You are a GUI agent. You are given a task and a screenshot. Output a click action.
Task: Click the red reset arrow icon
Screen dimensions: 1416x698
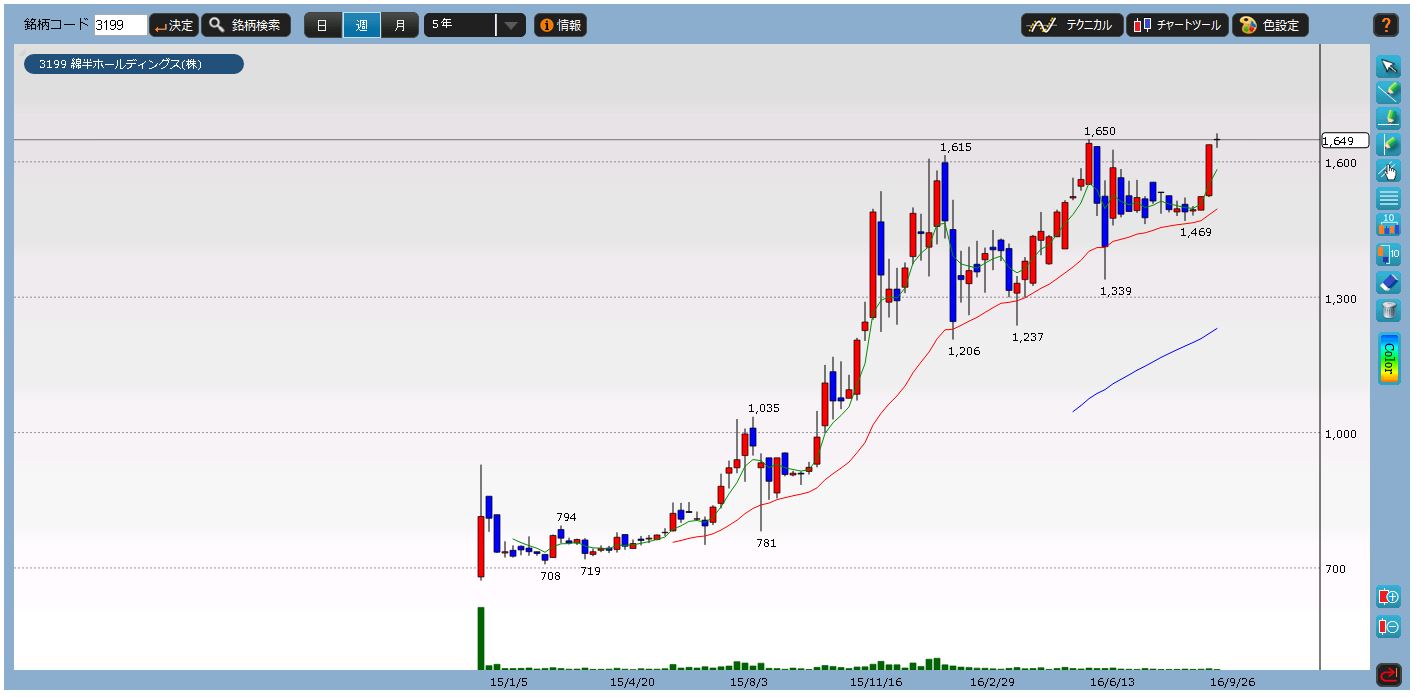click(1388, 675)
